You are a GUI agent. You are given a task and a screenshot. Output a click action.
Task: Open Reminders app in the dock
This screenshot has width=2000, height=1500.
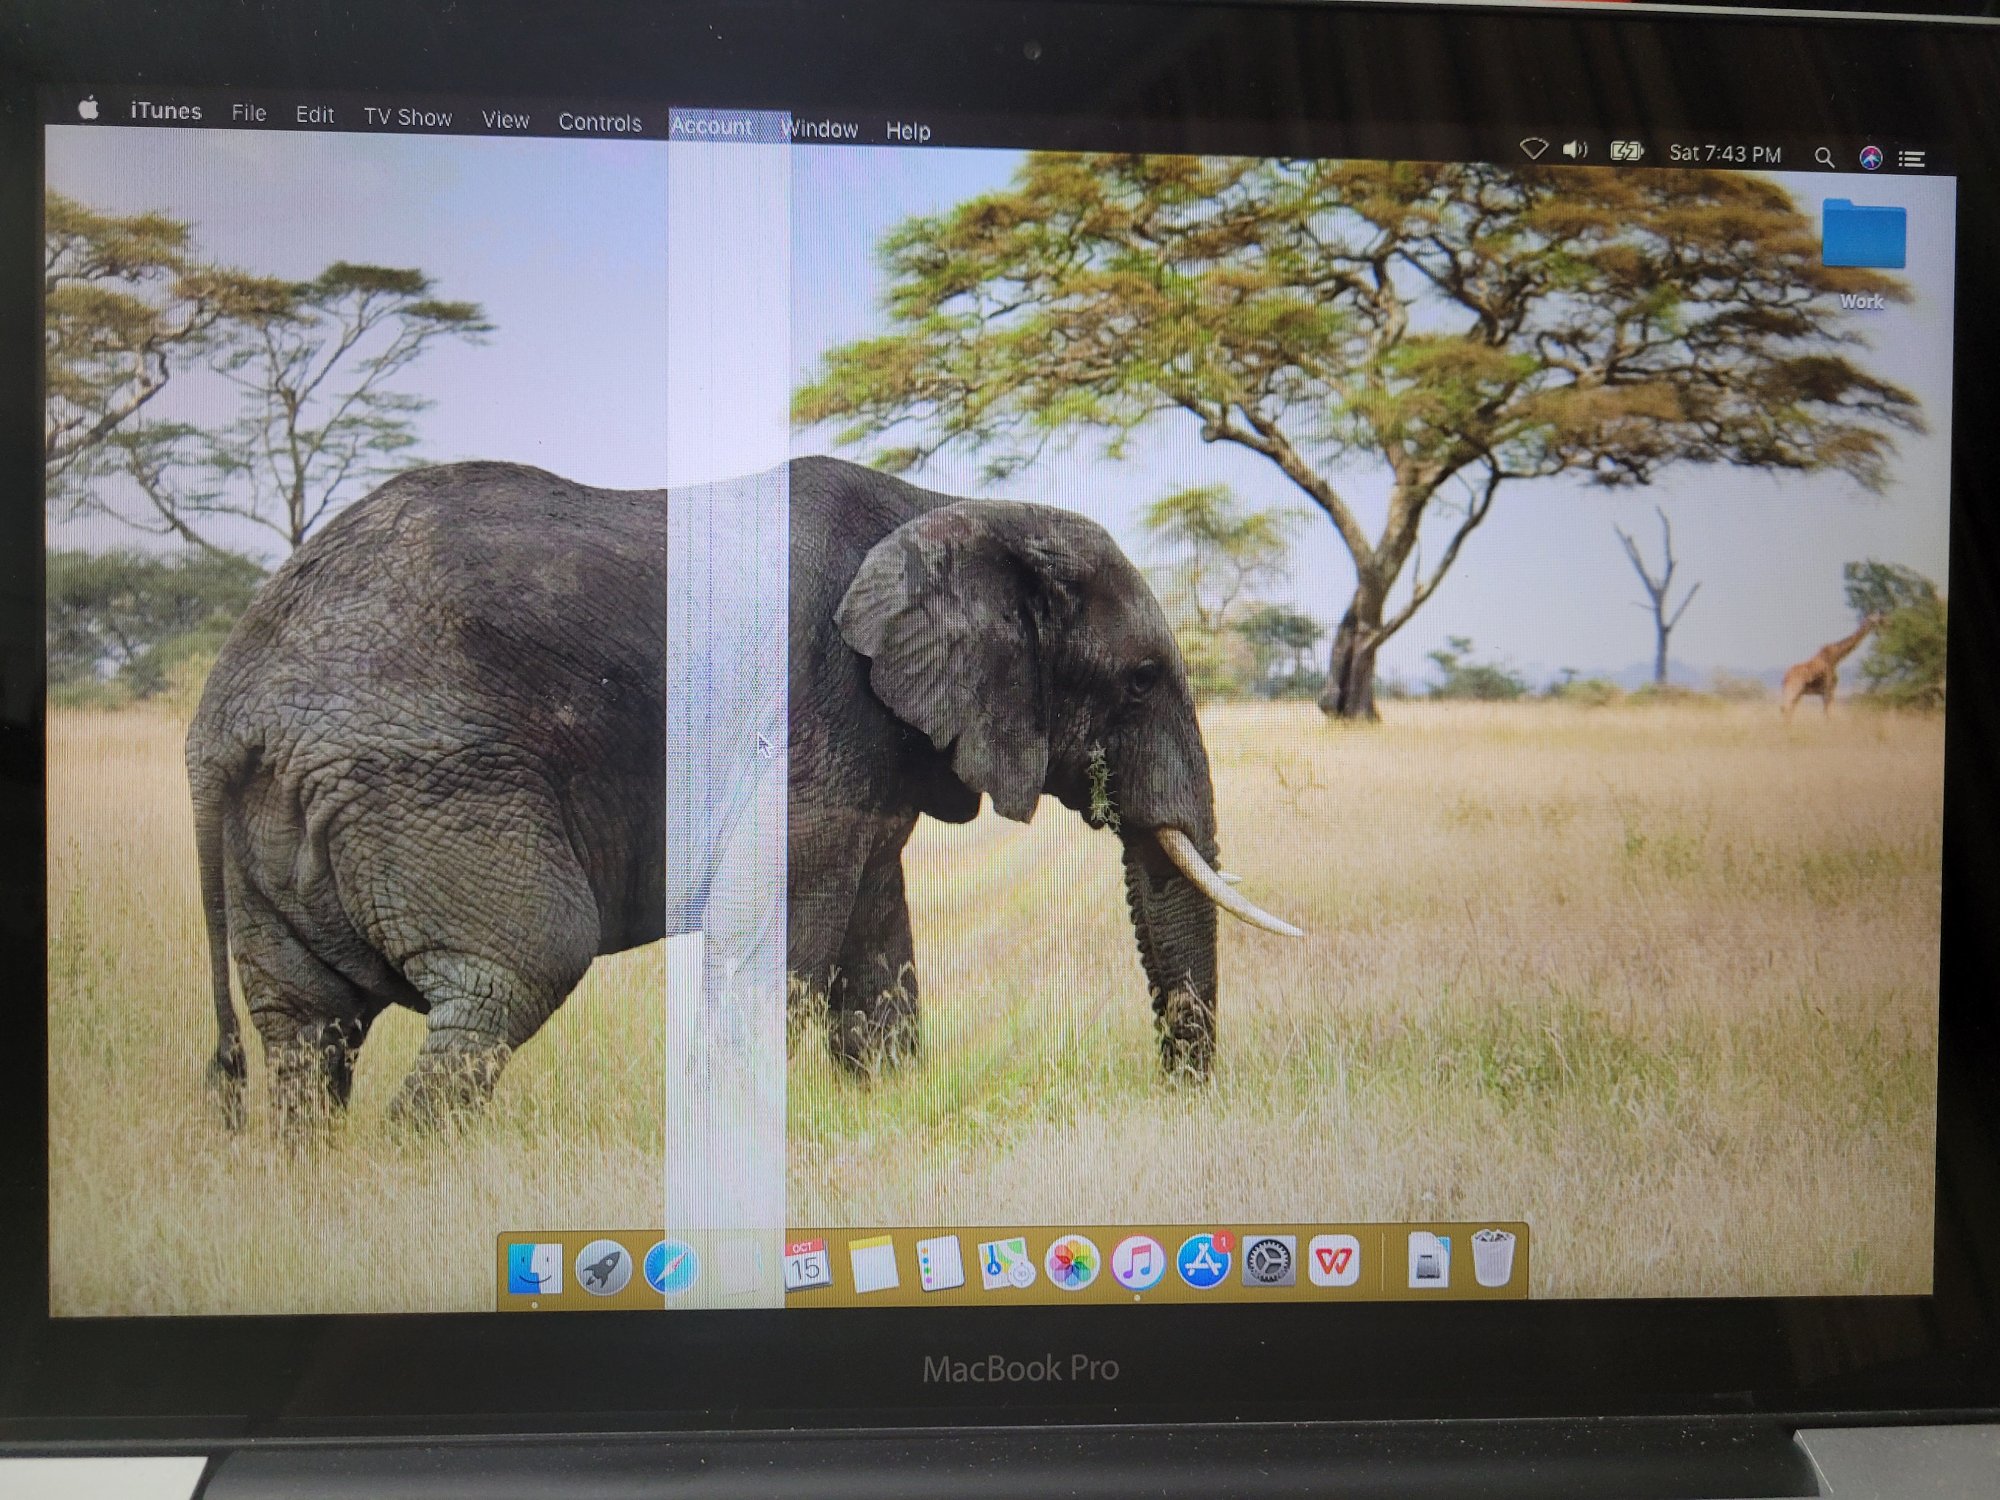coord(939,1263)
